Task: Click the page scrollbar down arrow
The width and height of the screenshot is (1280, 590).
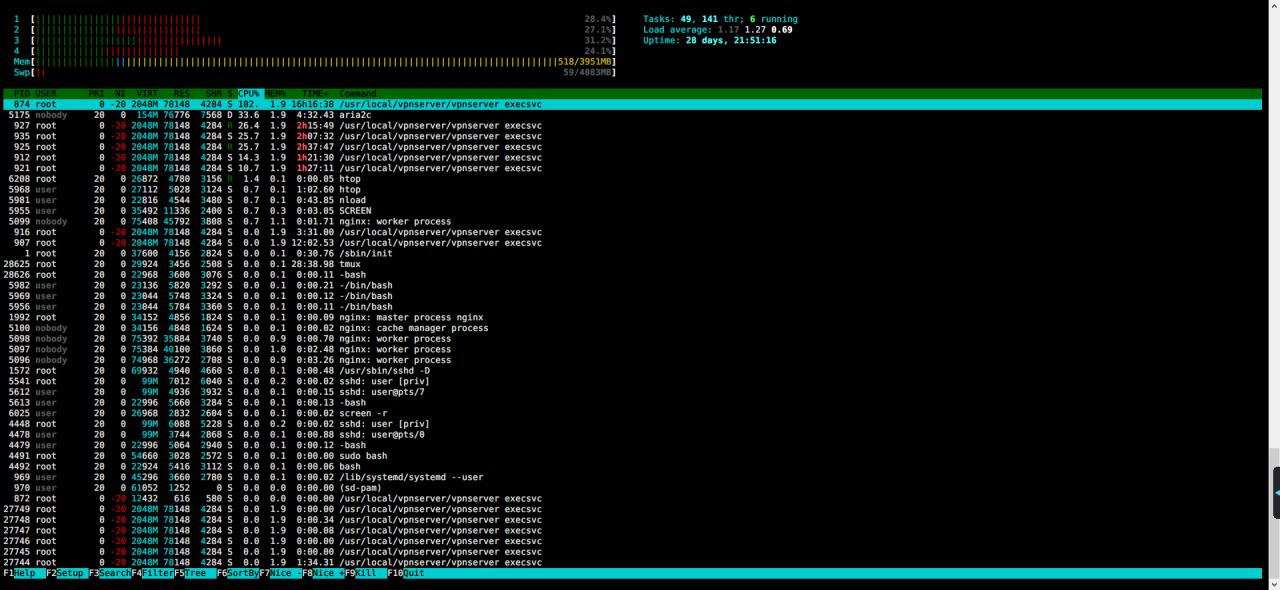Action: pyautogui.click(x=1274, y=583)
